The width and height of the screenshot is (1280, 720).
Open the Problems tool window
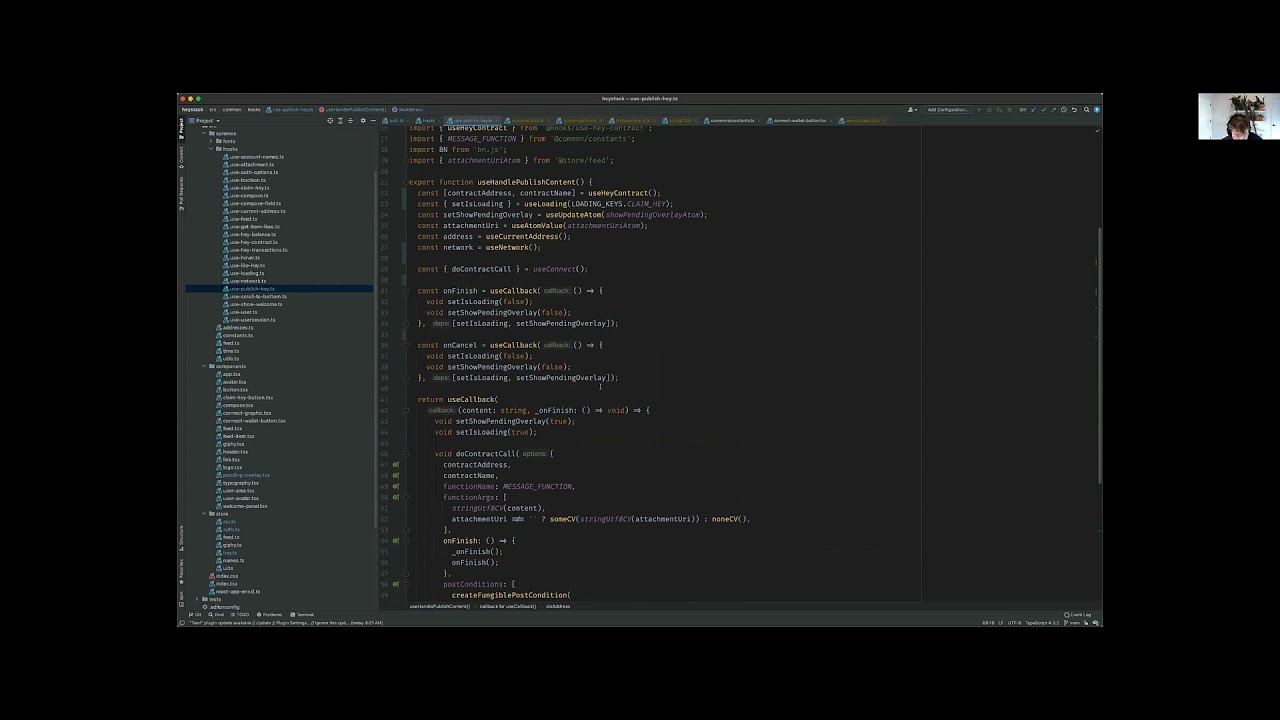(x=270, y=615)
